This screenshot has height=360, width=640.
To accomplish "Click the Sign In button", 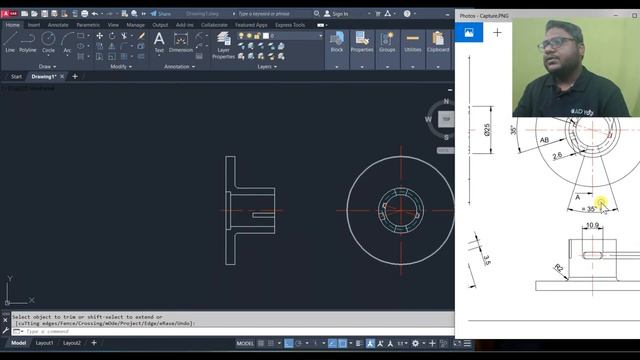I will coord(337,13).
